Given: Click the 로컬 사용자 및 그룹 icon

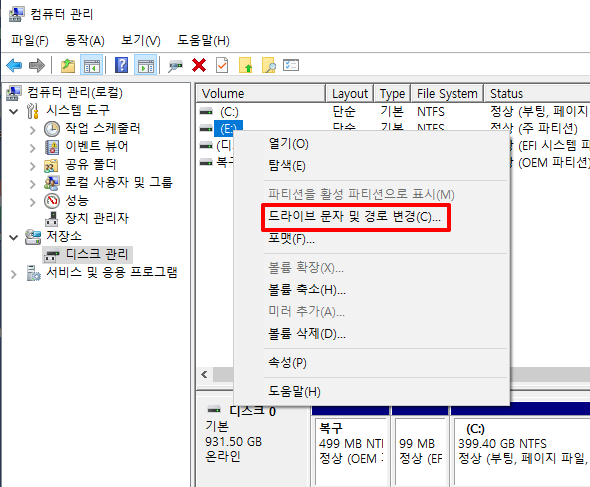Looking at the screenshot, I should [x=52, y=183].
